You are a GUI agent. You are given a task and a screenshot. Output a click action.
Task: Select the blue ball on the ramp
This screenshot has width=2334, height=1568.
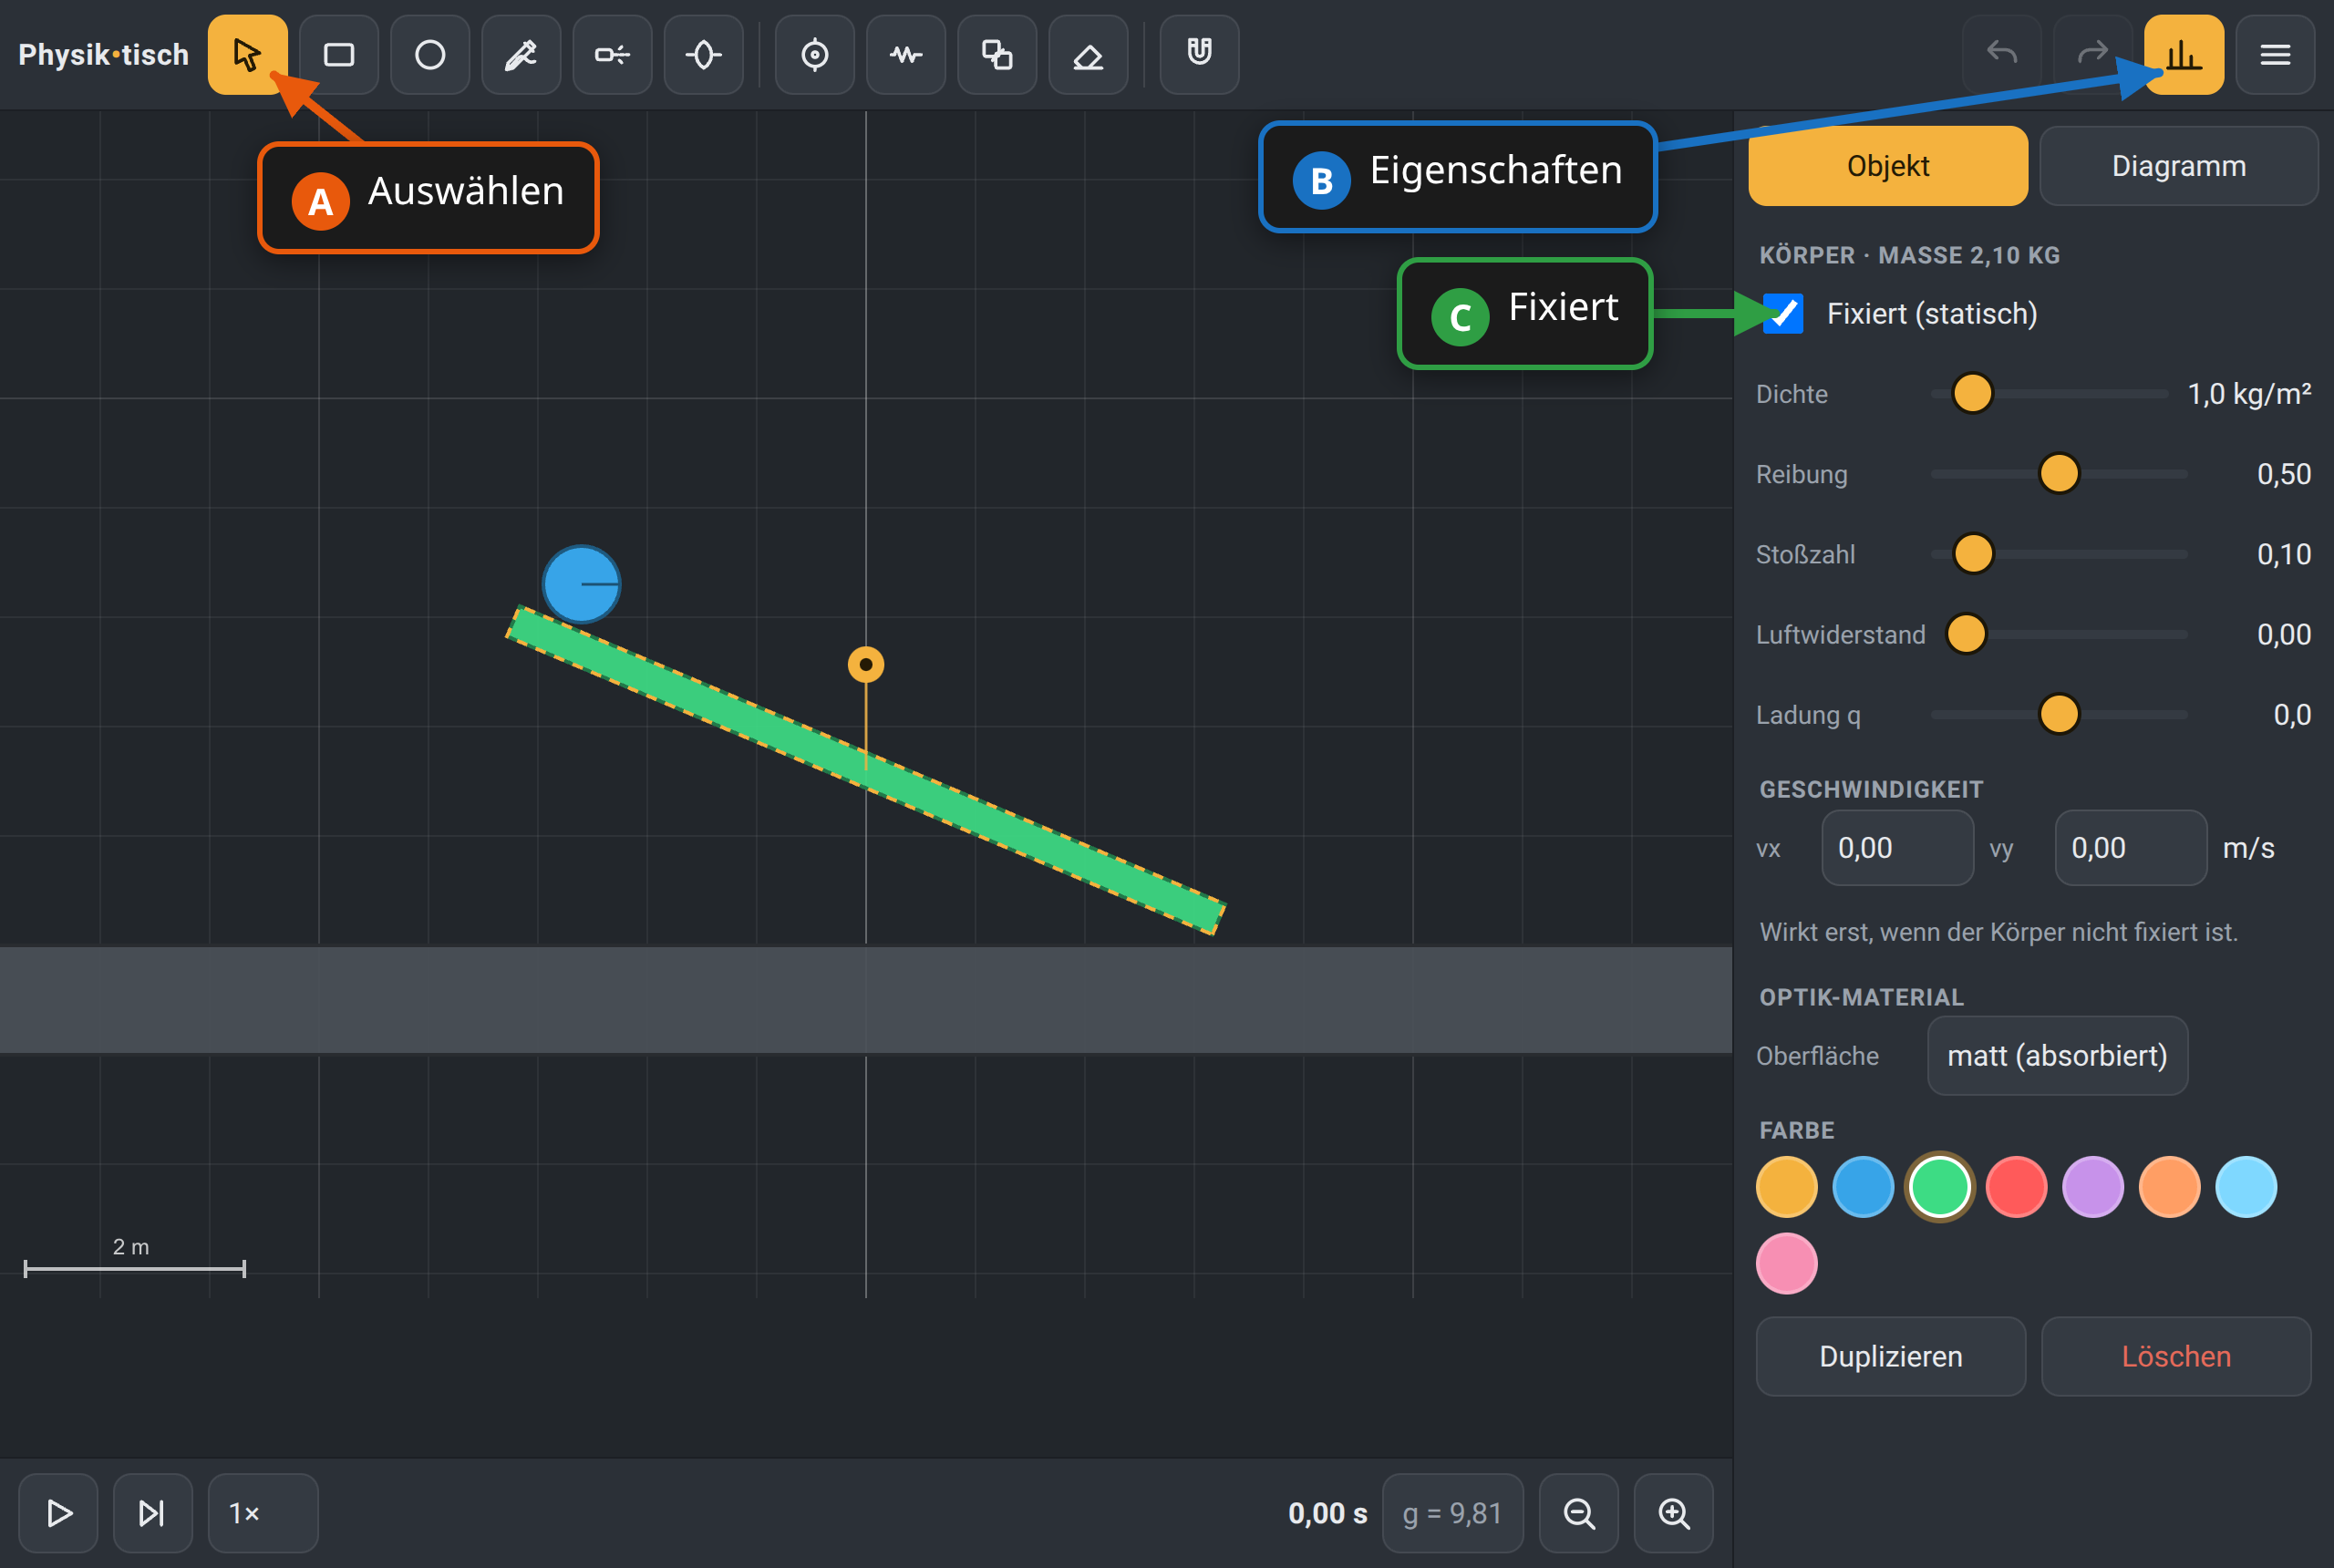pos(581,584)
